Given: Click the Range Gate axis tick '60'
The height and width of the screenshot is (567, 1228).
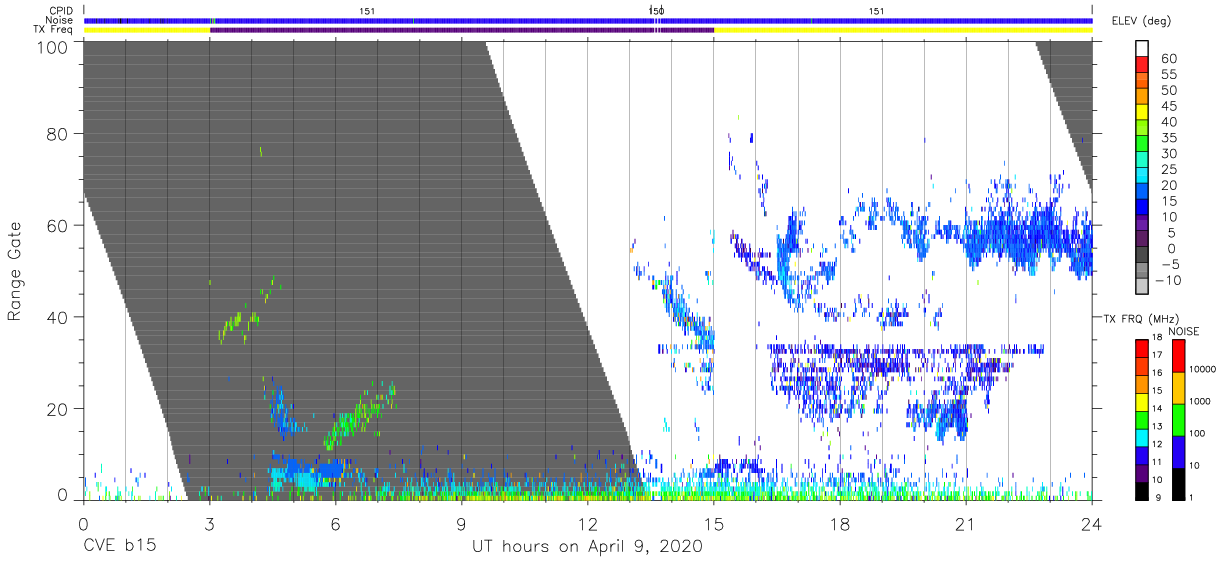Looking at the screenshot, I should pos(57,226).
